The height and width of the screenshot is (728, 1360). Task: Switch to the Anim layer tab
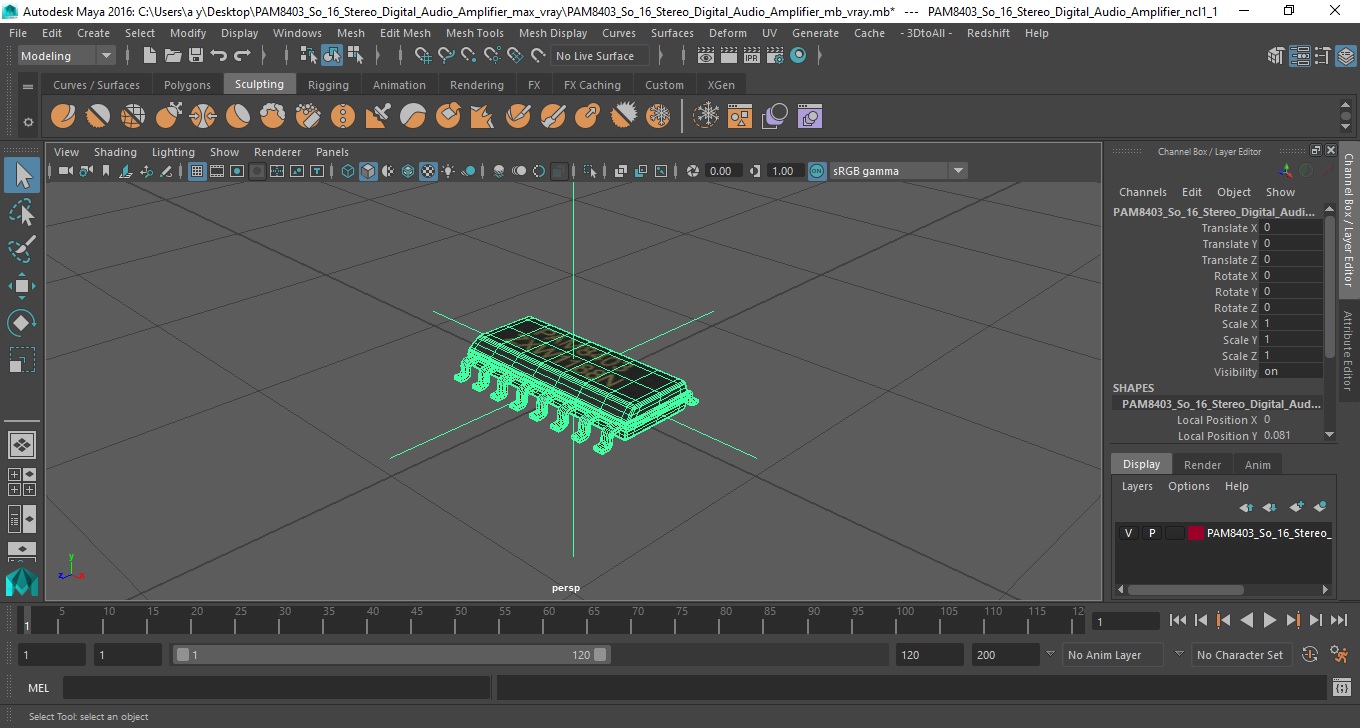coord(1257,465)
